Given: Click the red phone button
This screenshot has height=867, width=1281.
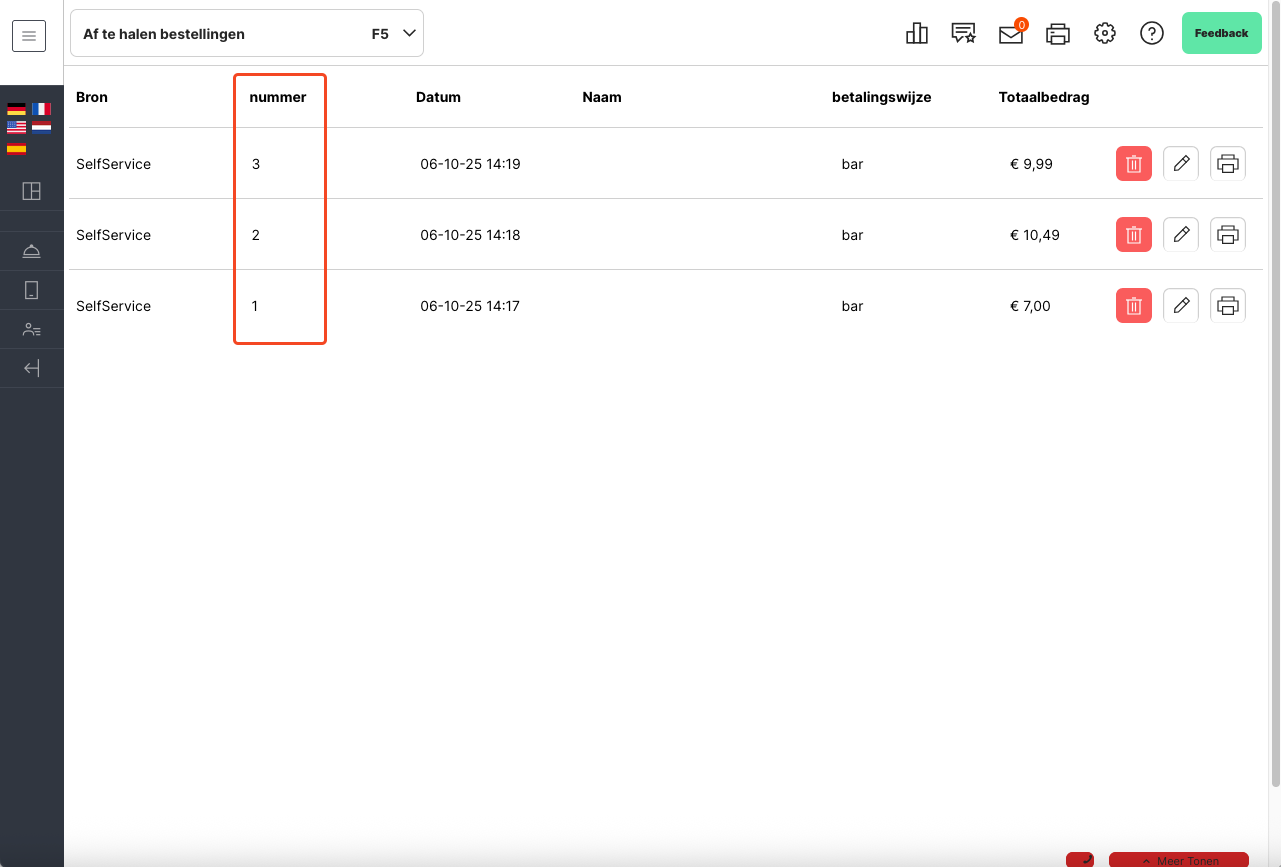Looking at the screenshot, I should pos(1080,860).
